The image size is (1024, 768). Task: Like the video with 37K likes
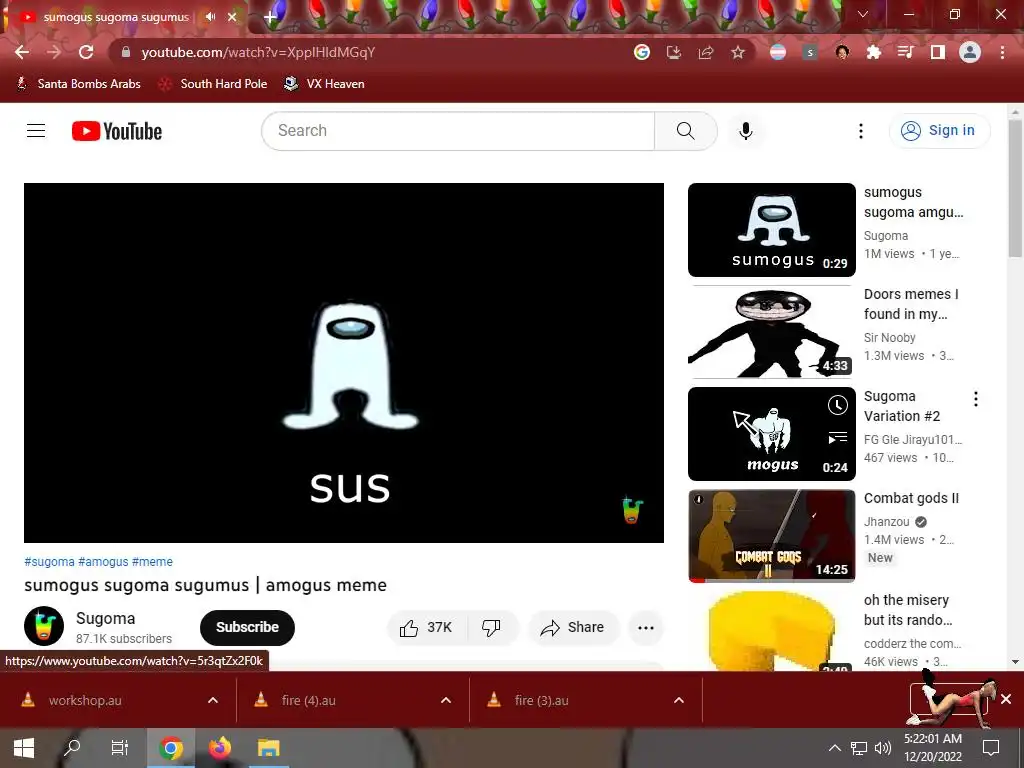click(x=427, y=628)
